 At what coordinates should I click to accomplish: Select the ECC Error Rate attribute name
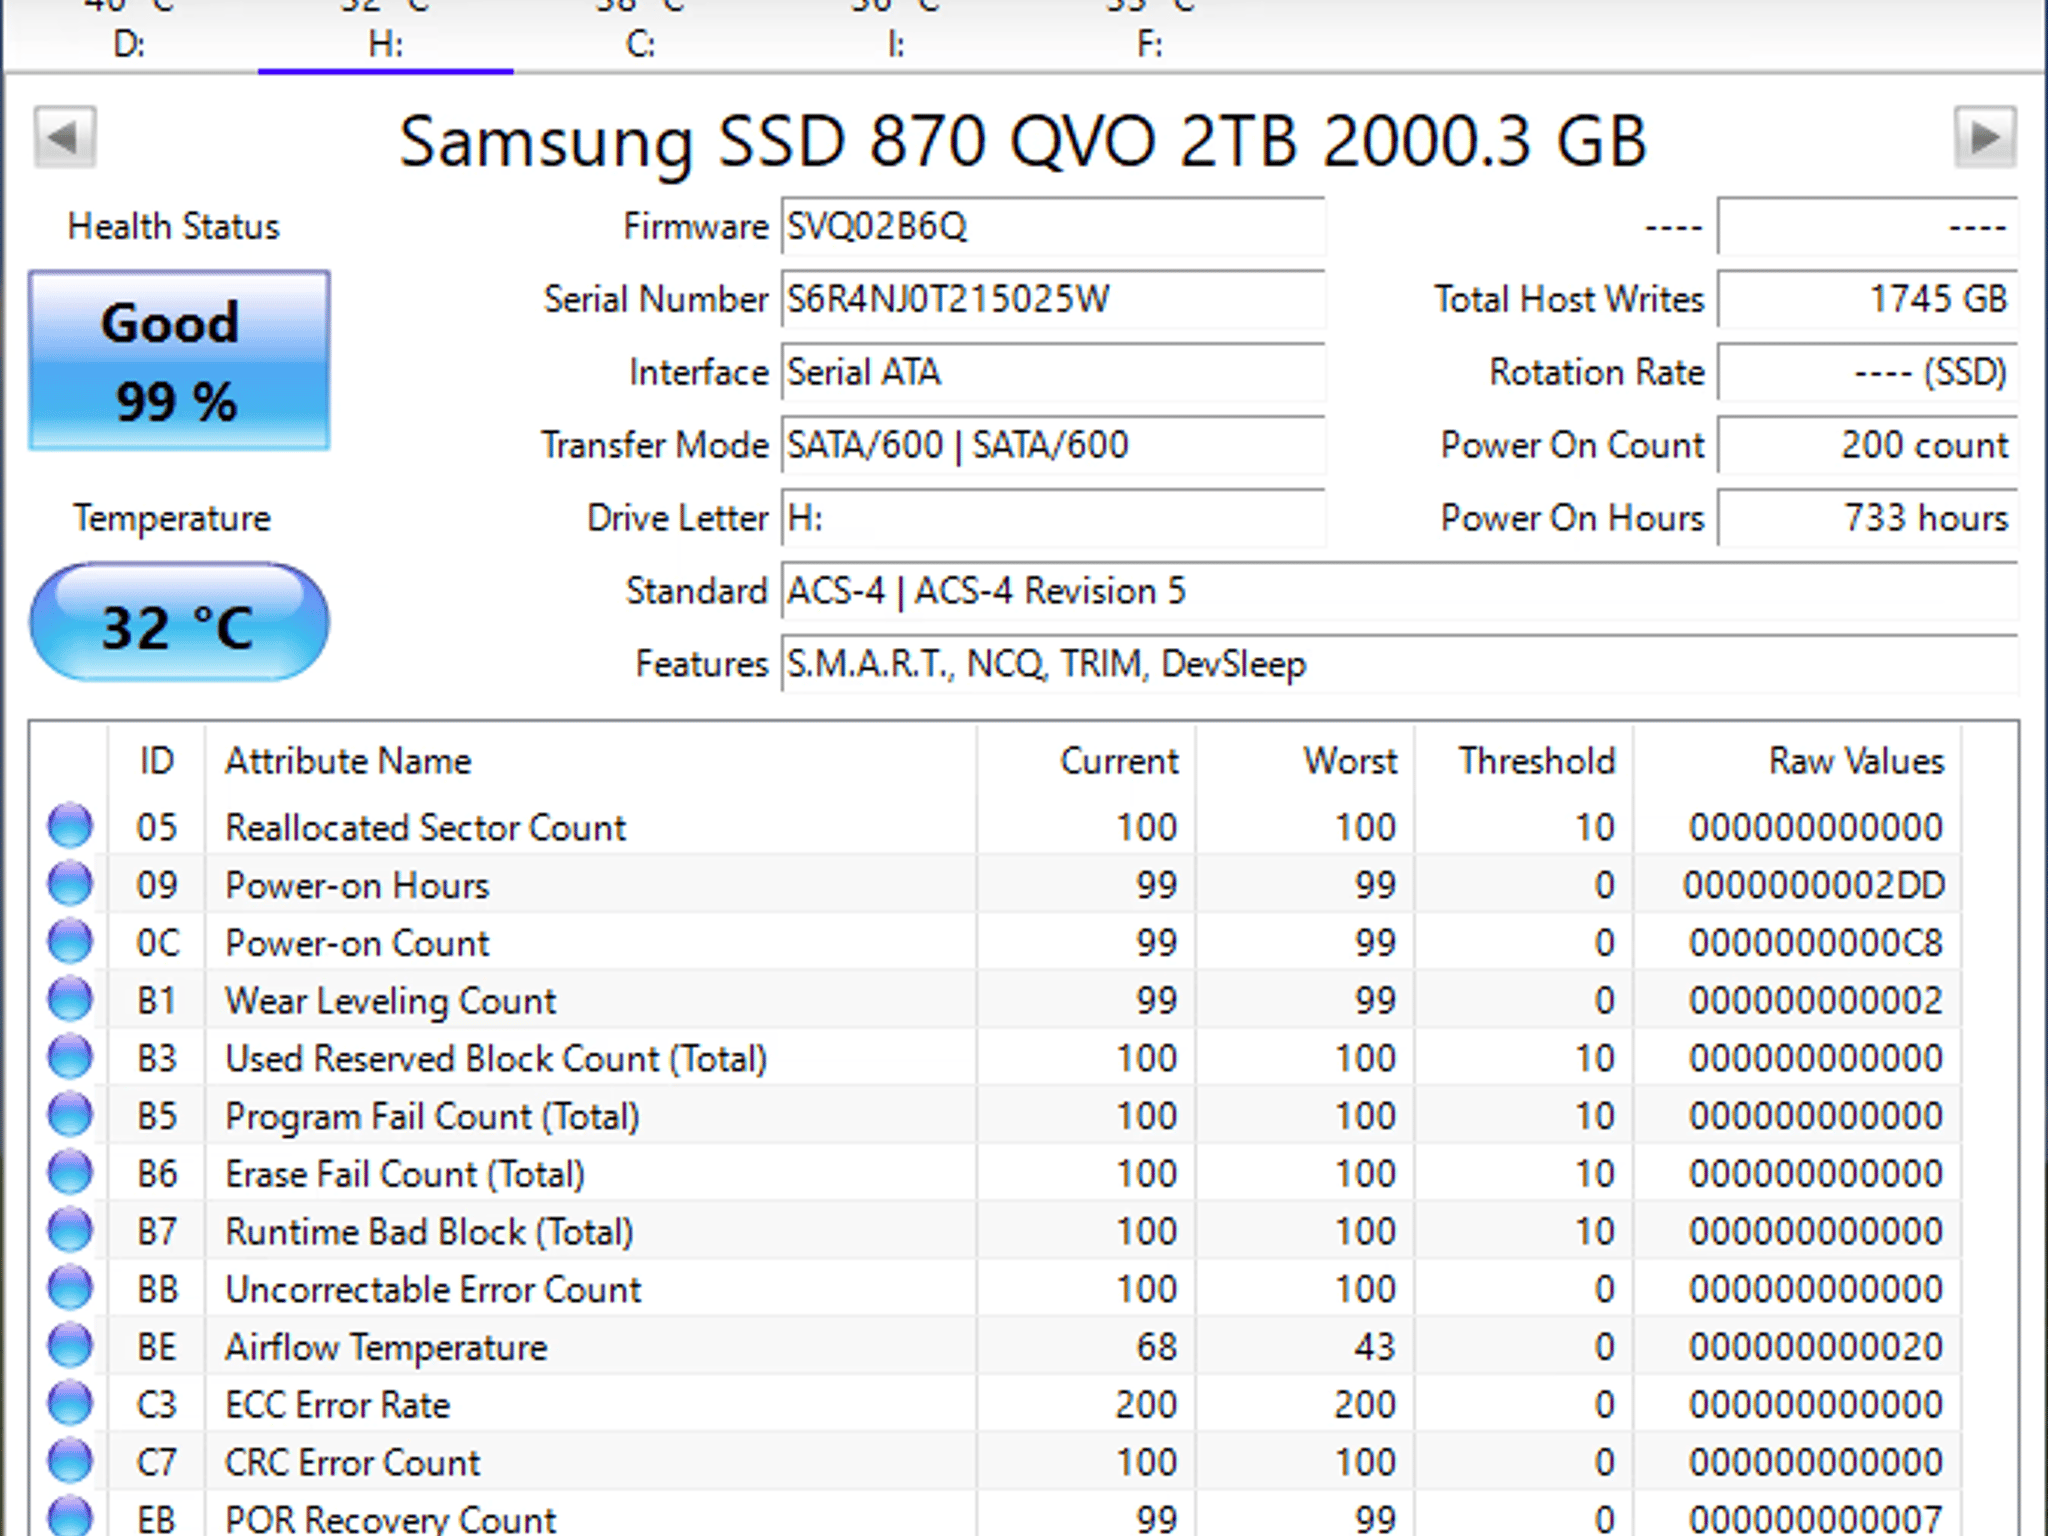[337, 1405]
